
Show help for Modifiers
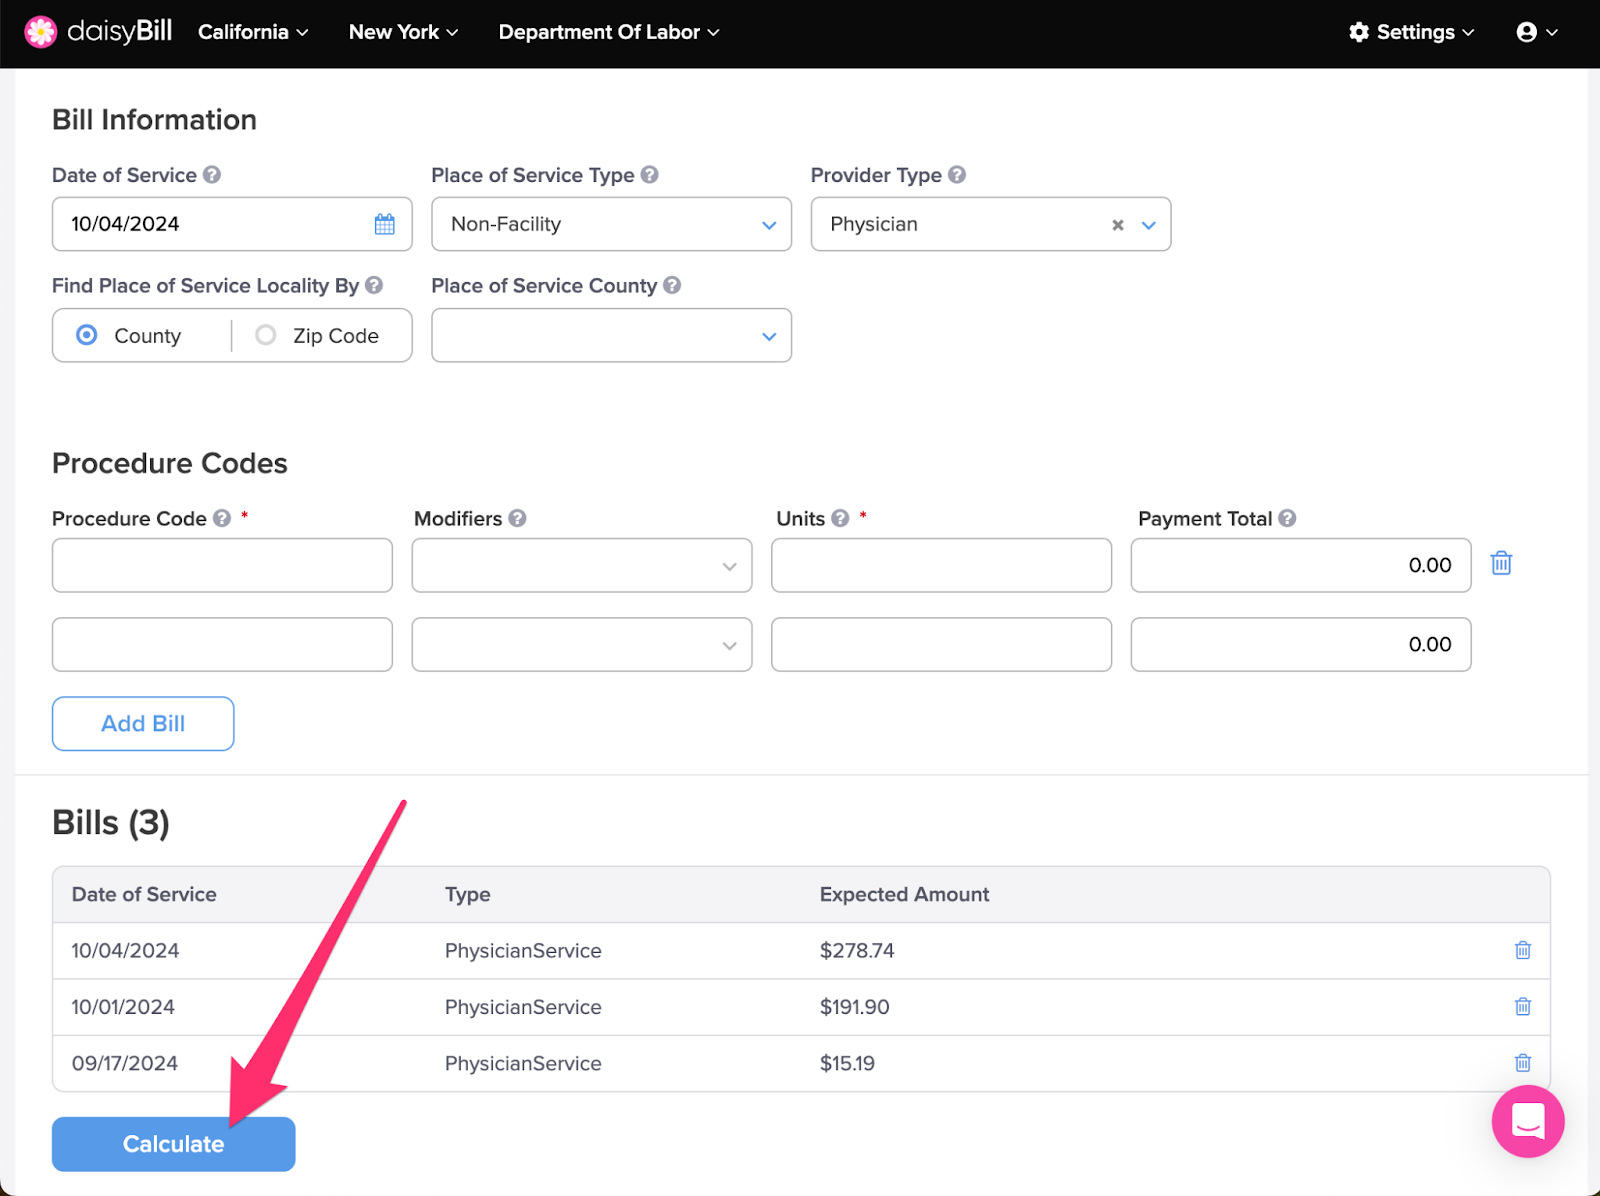[517, 518]
